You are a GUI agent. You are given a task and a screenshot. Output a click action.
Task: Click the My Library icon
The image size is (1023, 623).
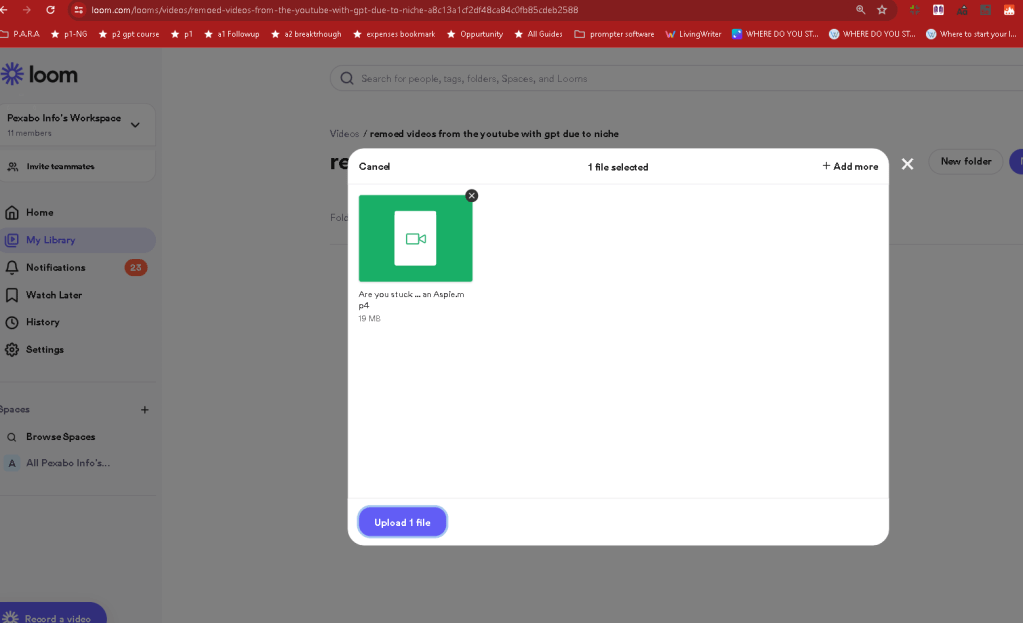tap(12, 240)
